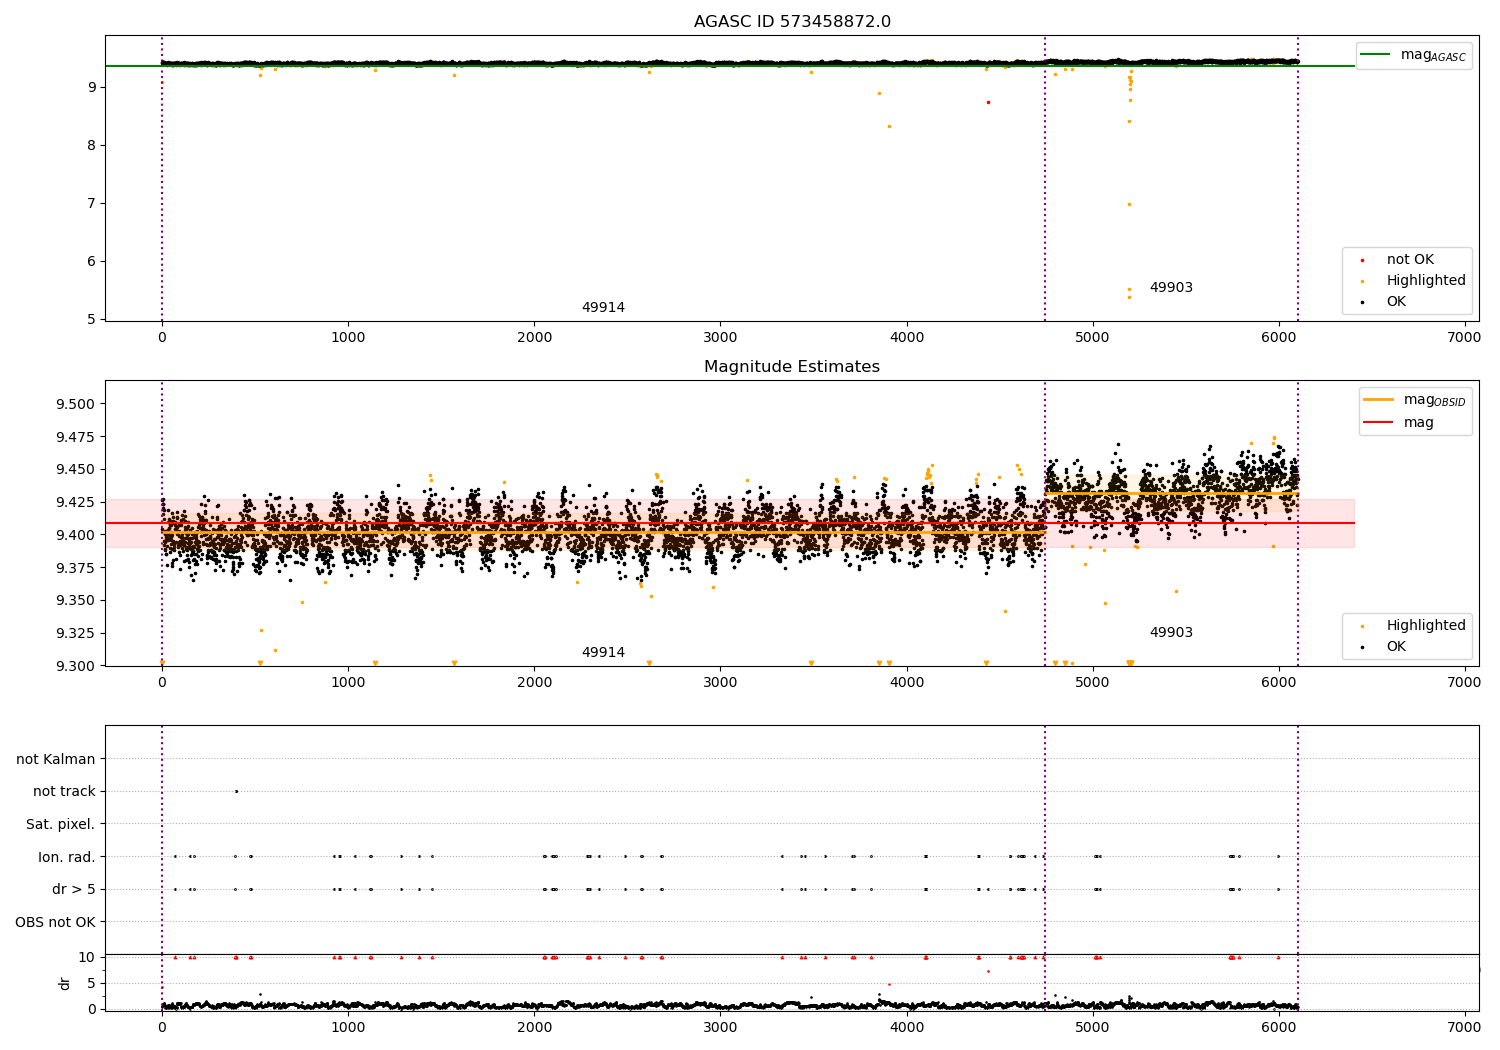Click the 'dr' y-axis label at bottom

point(65,983)
